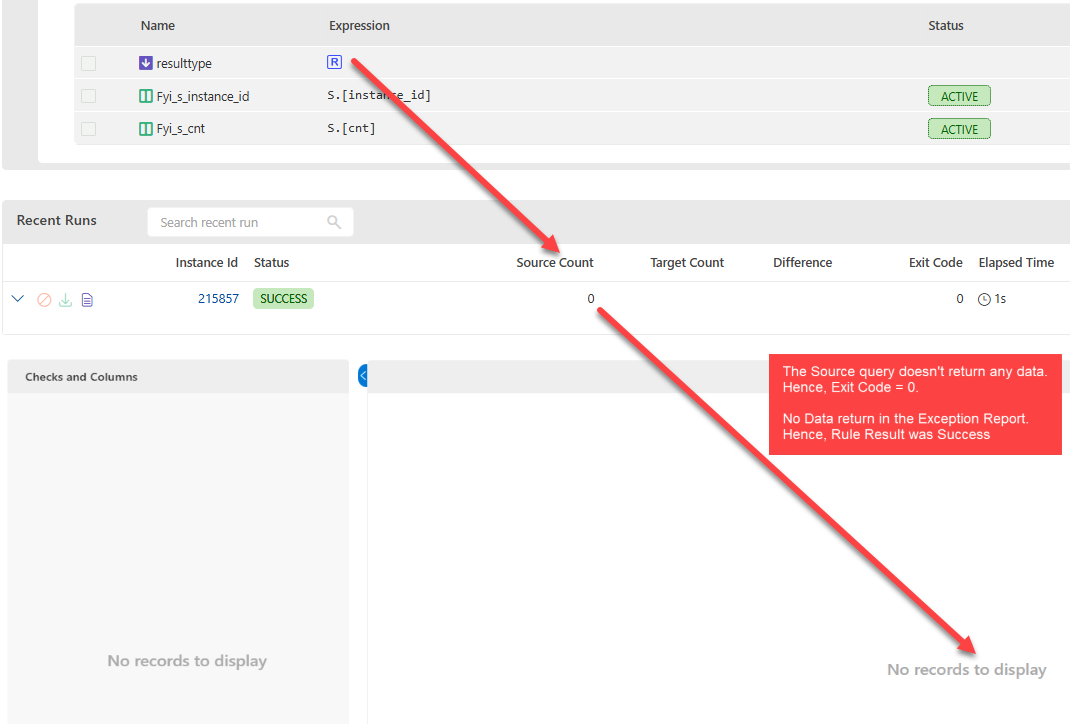Click the clock icon next to 1s
The width and height of the screenshot is (1075, 727).
[x=984, y=299]
